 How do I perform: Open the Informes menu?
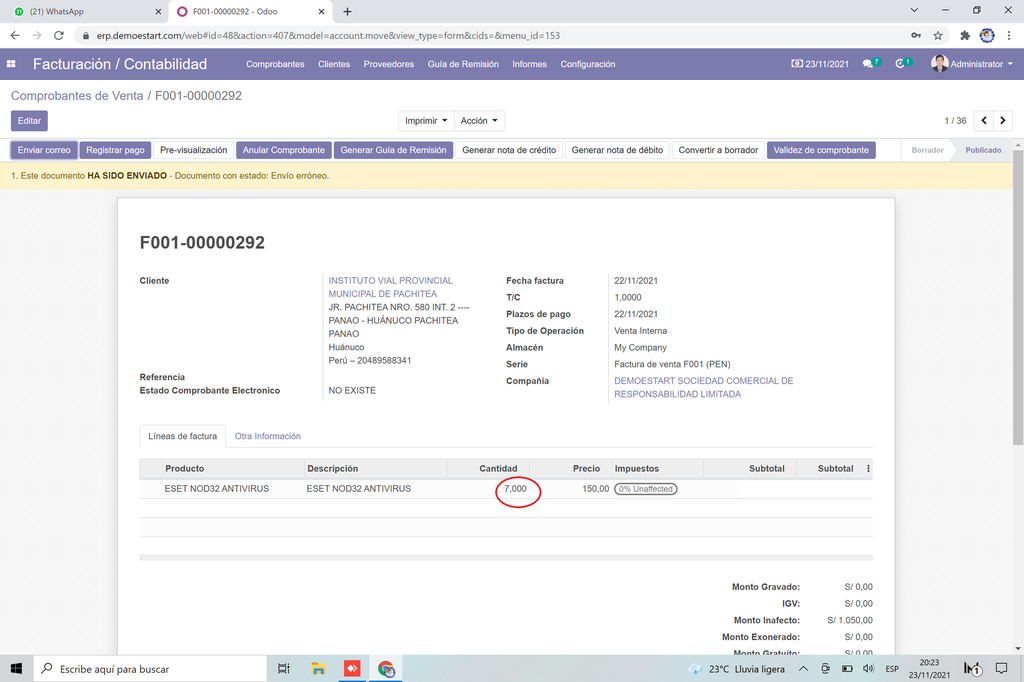click(529, 64)
